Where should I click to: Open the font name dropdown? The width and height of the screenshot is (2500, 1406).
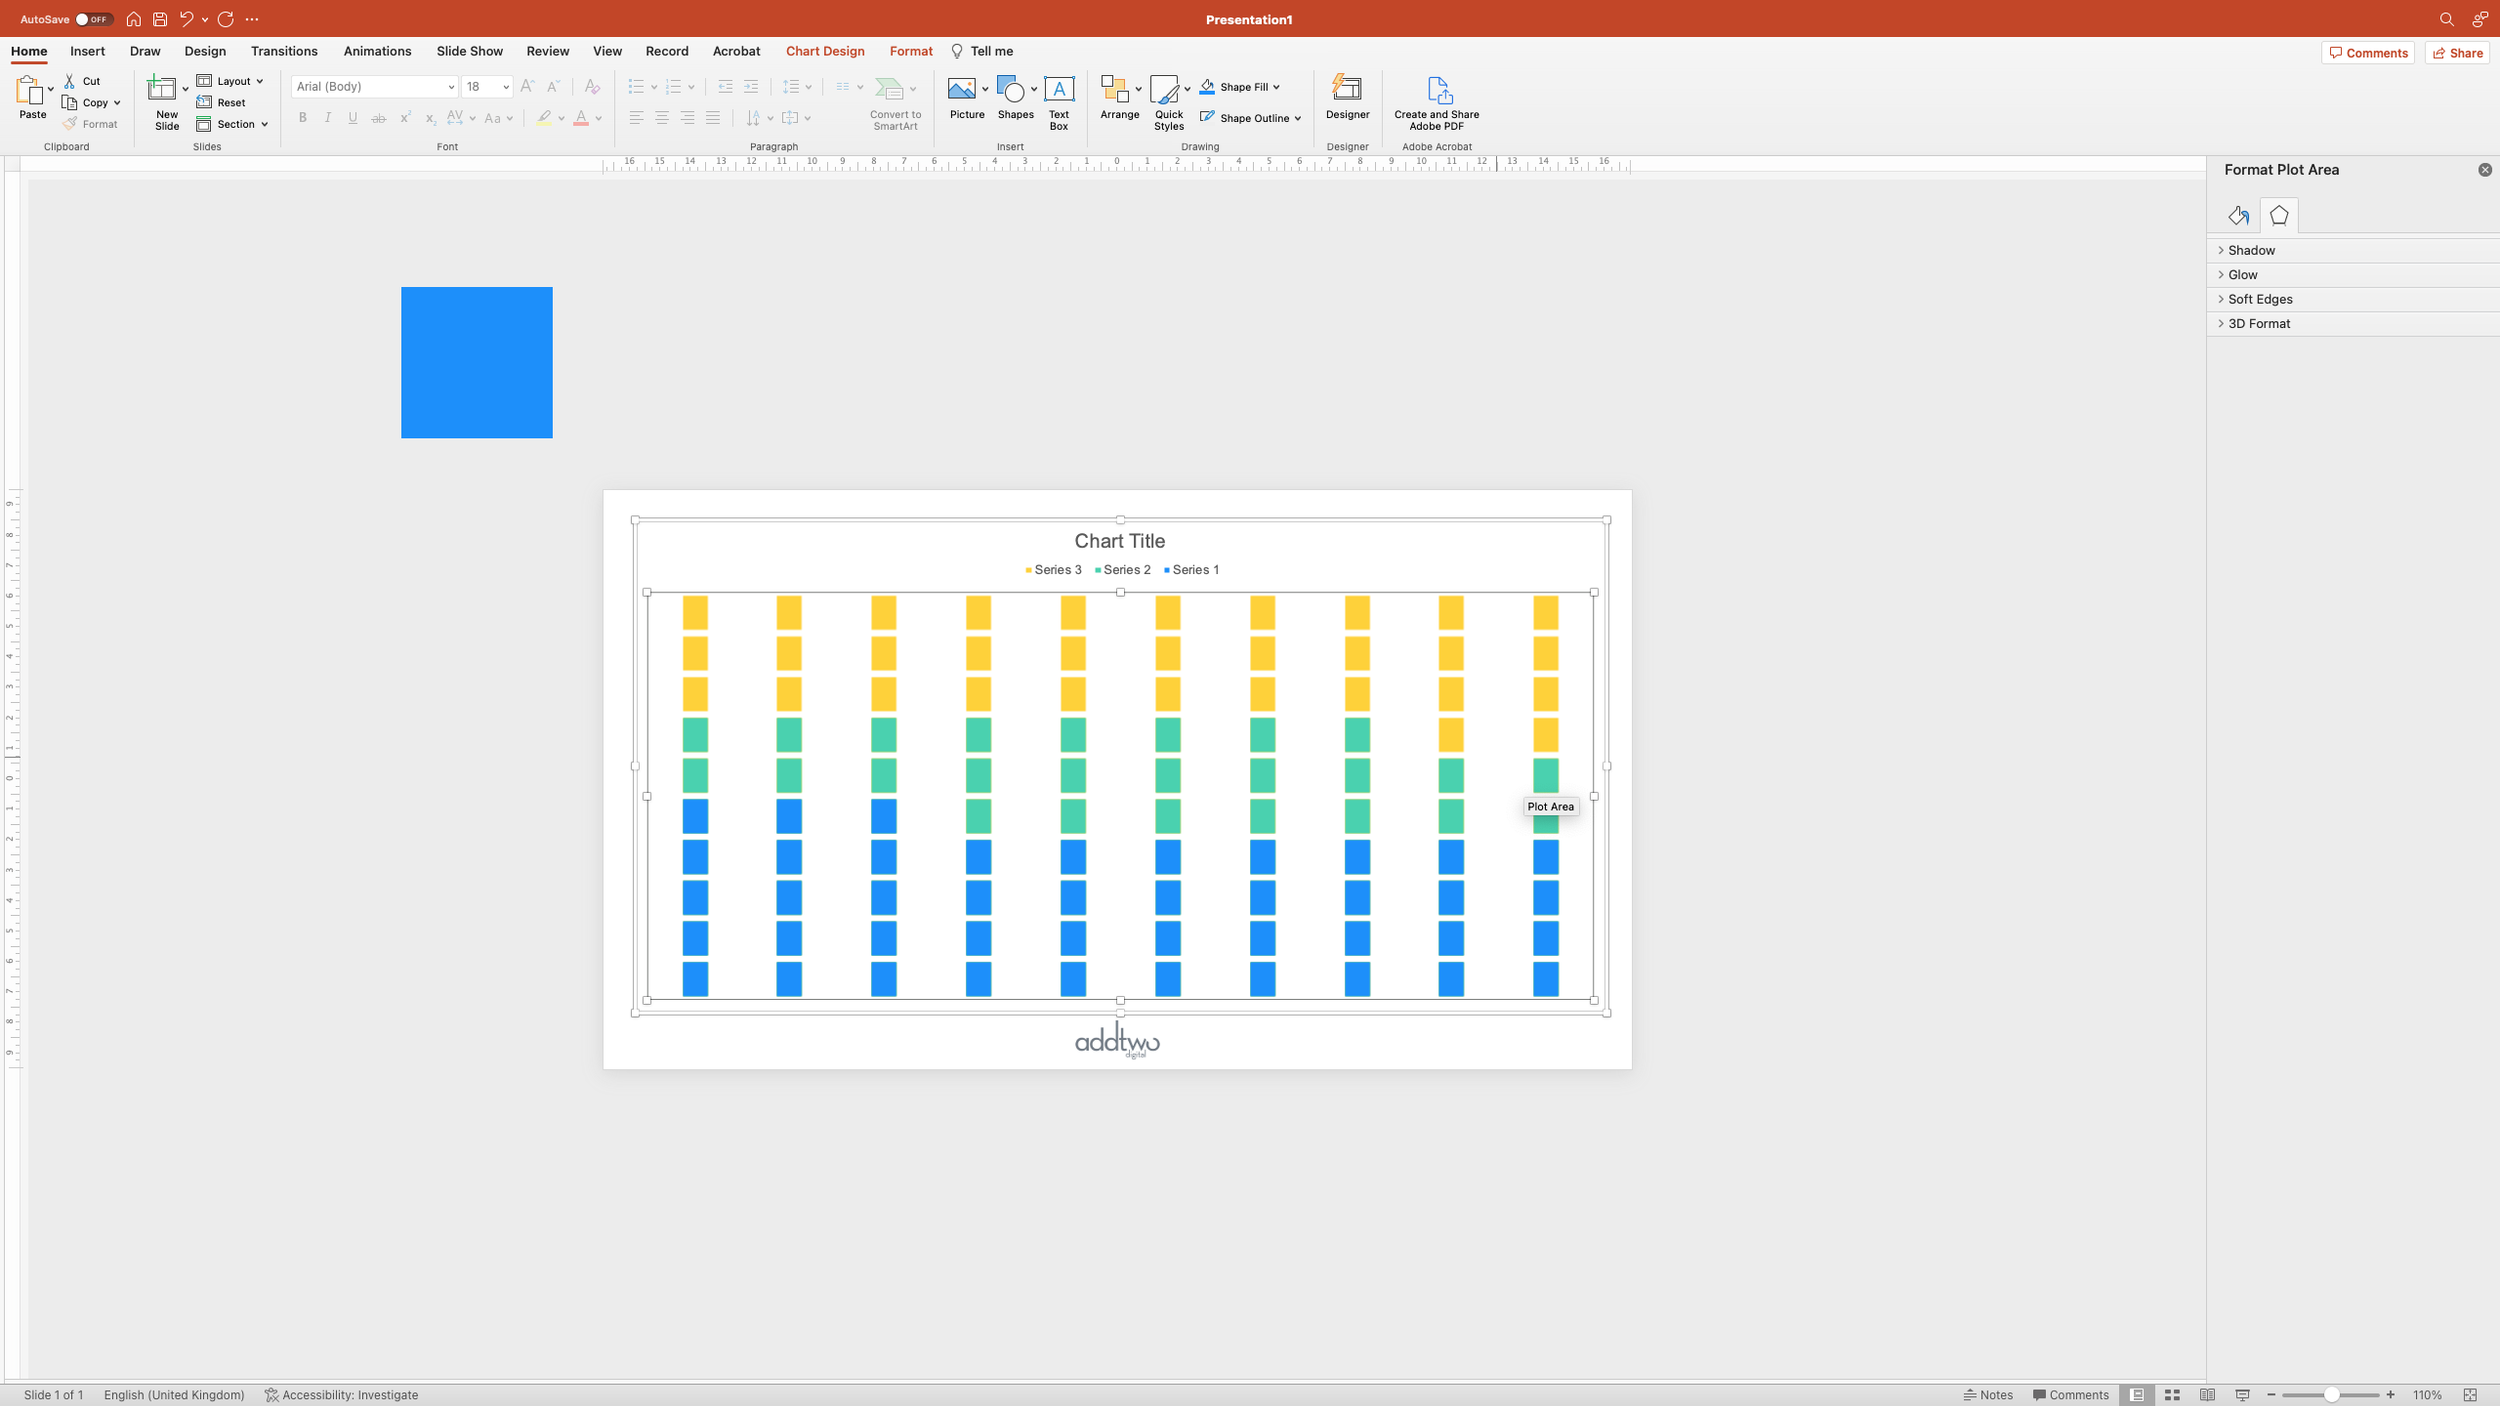pos(450,87)
